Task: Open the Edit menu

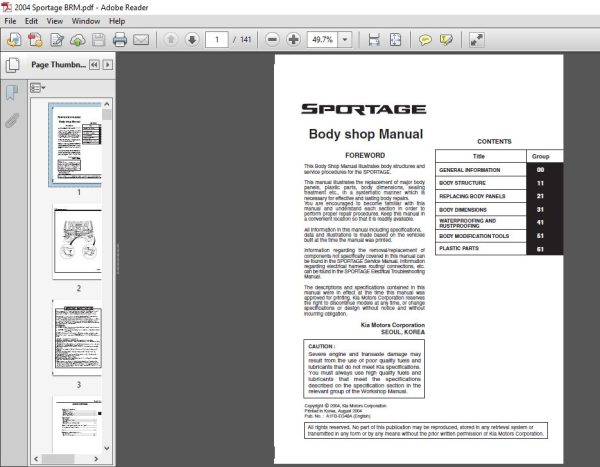Action: point(31,21)
